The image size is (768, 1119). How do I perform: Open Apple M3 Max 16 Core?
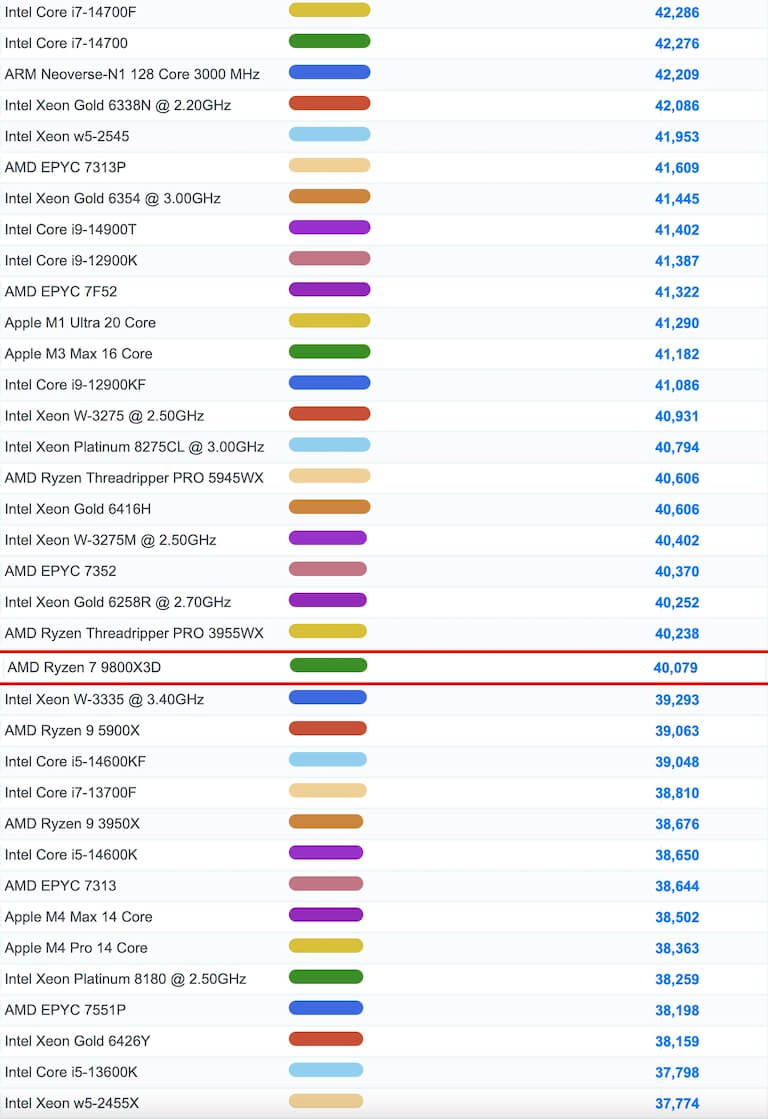click(x=79, y=354)
